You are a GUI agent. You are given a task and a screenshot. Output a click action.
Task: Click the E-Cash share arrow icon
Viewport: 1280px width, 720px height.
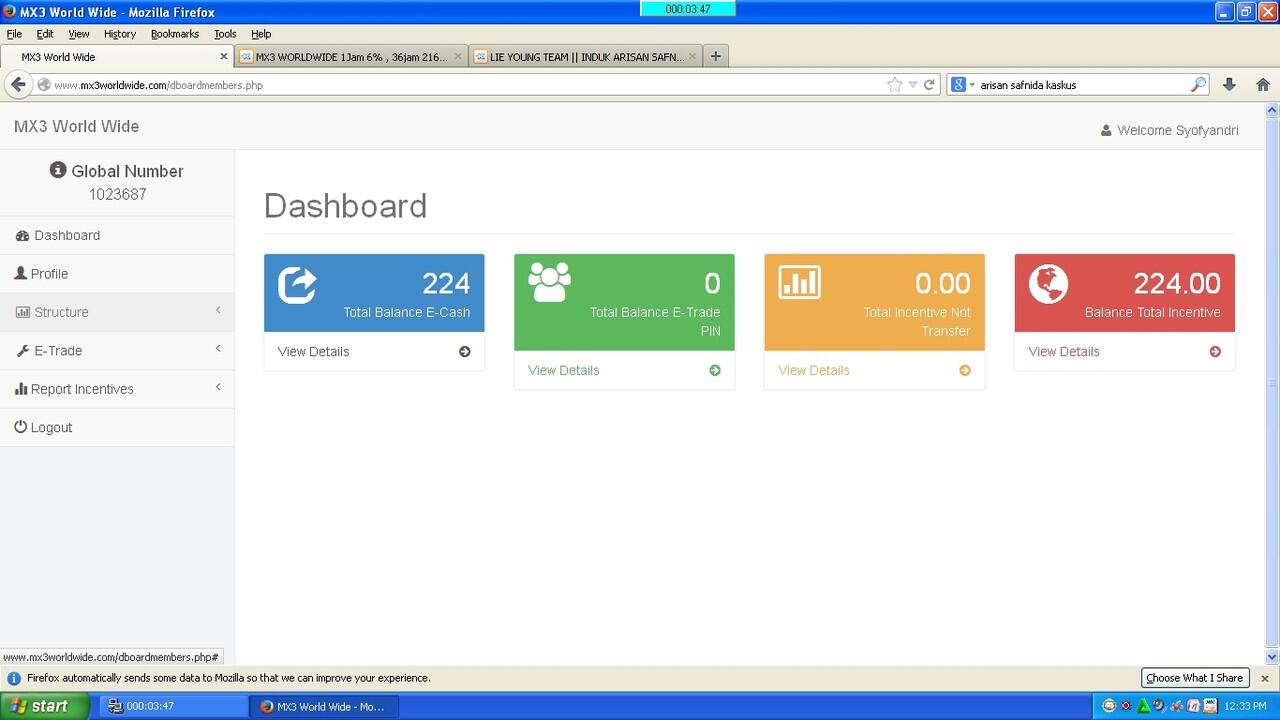(297, 284)
